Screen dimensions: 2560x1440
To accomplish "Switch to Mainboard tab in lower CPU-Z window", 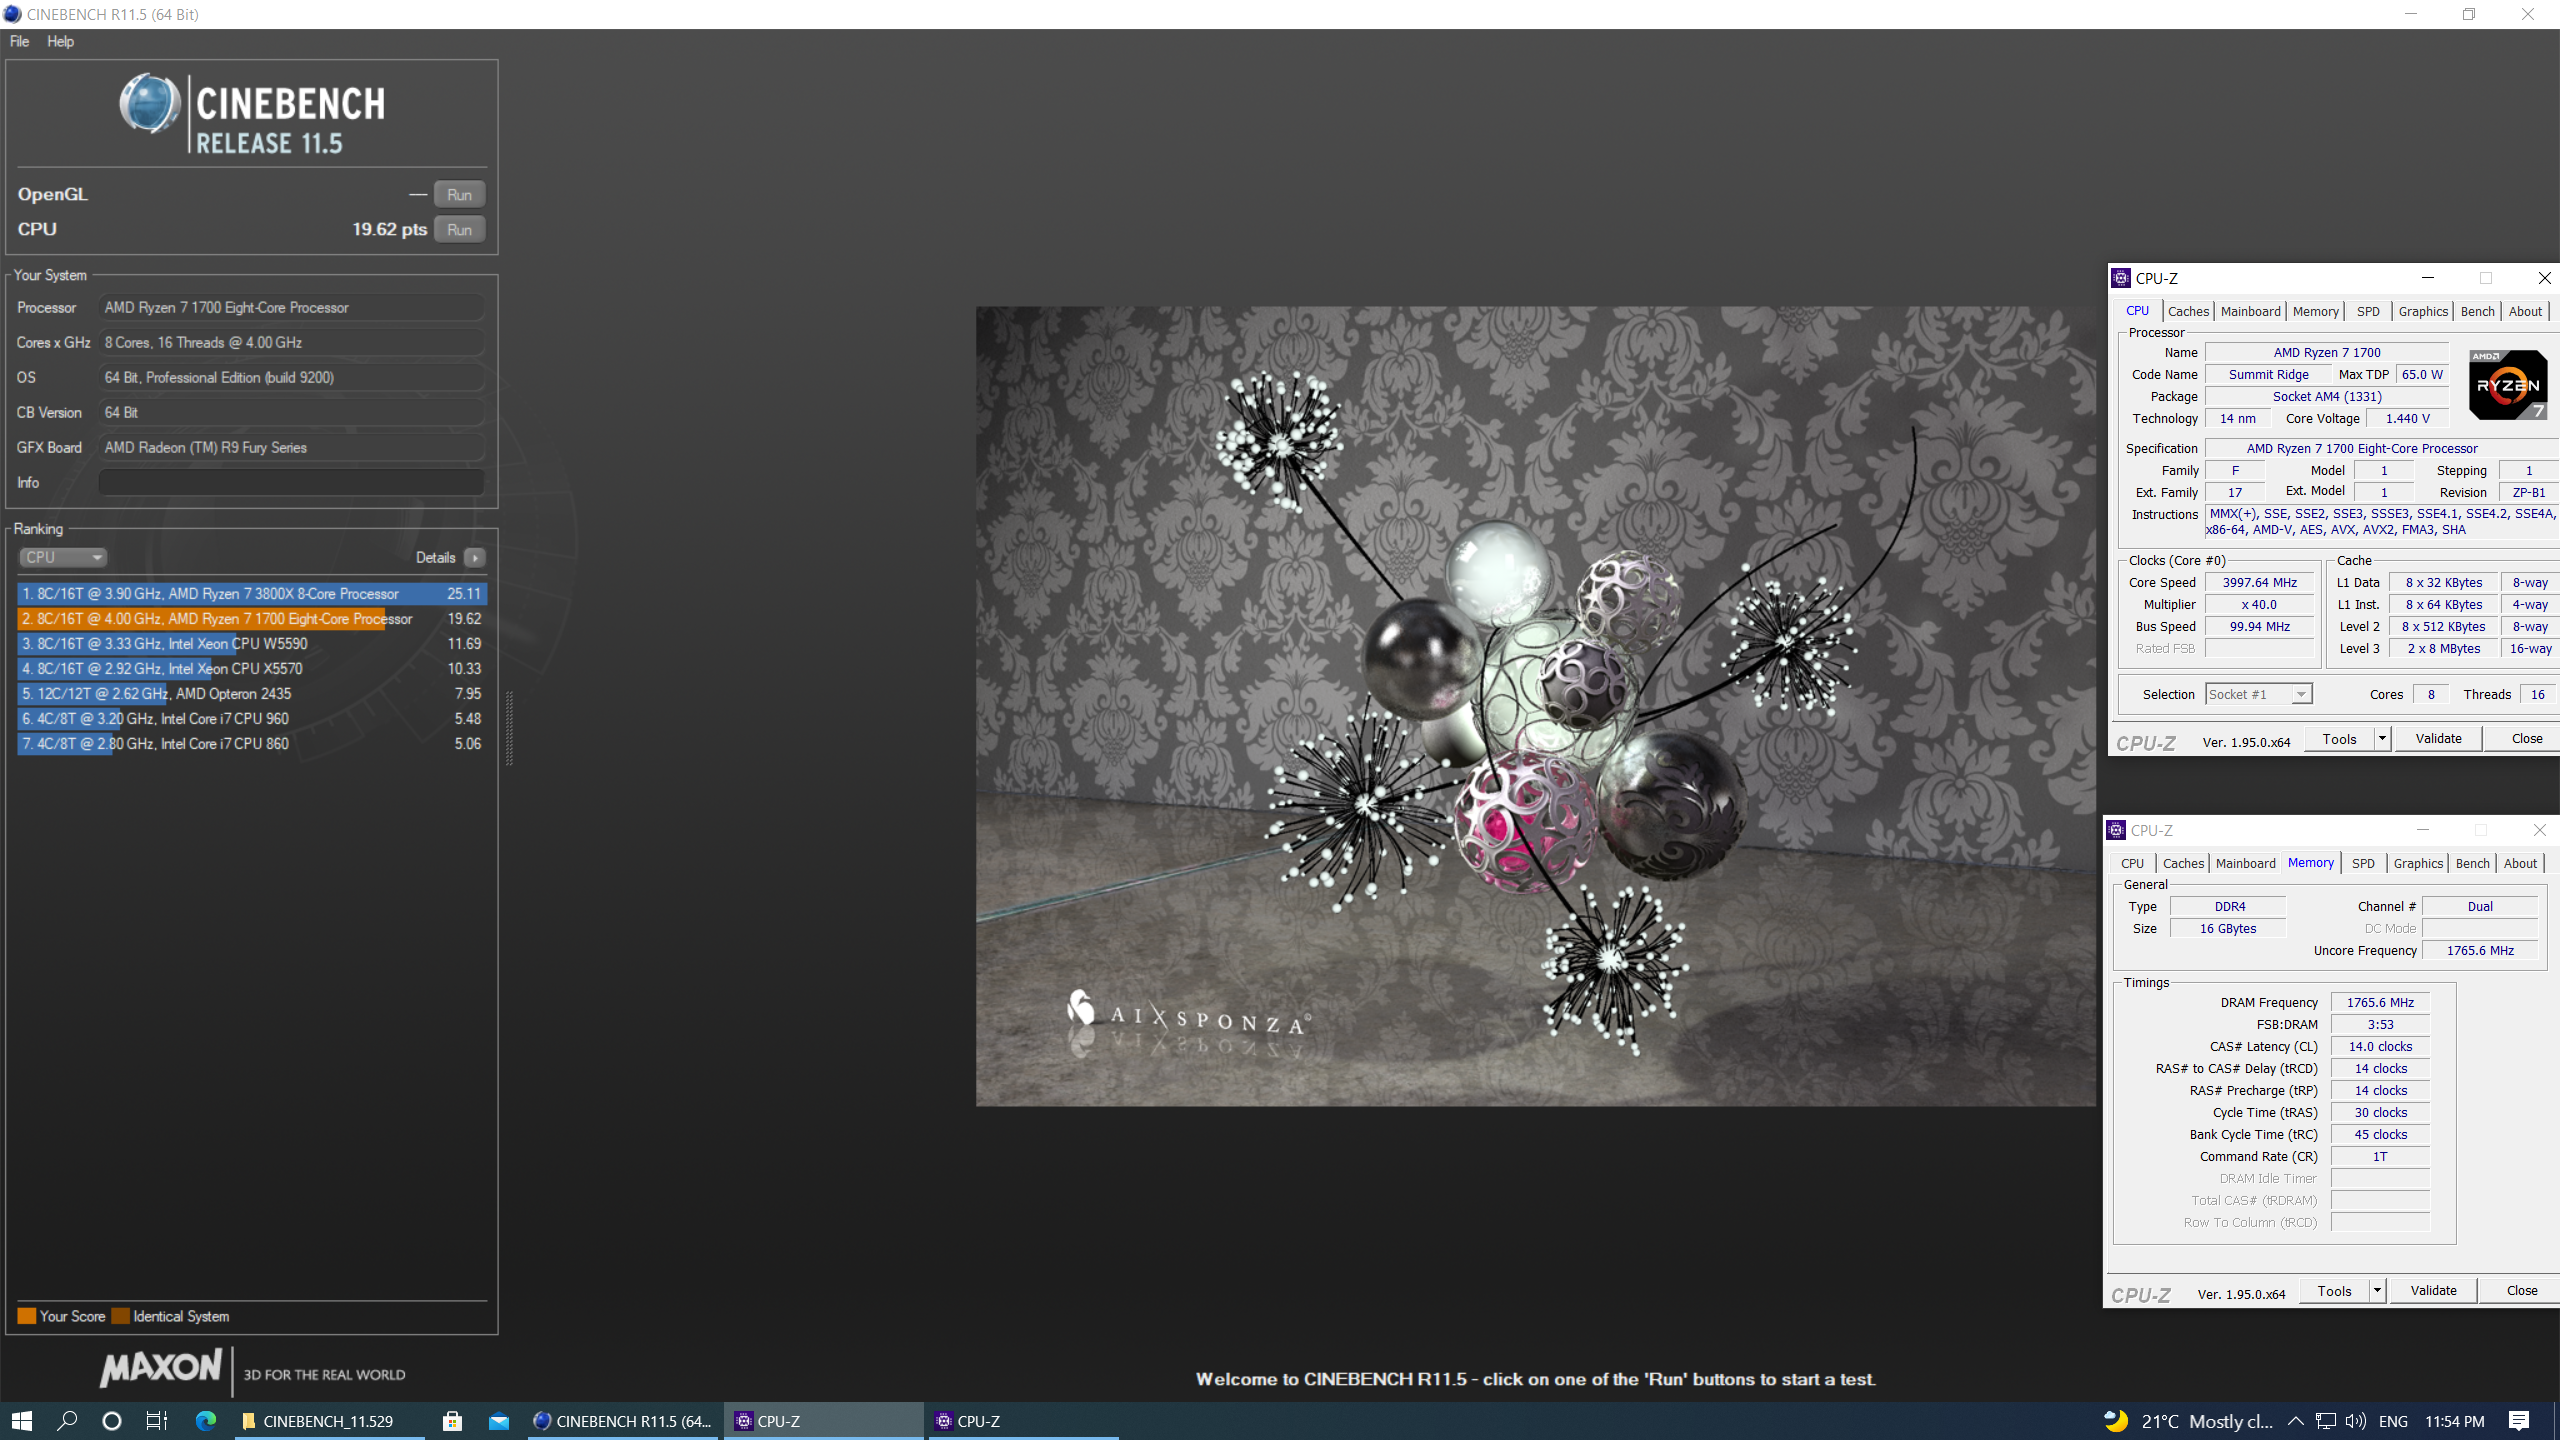I will [2245, 863].
